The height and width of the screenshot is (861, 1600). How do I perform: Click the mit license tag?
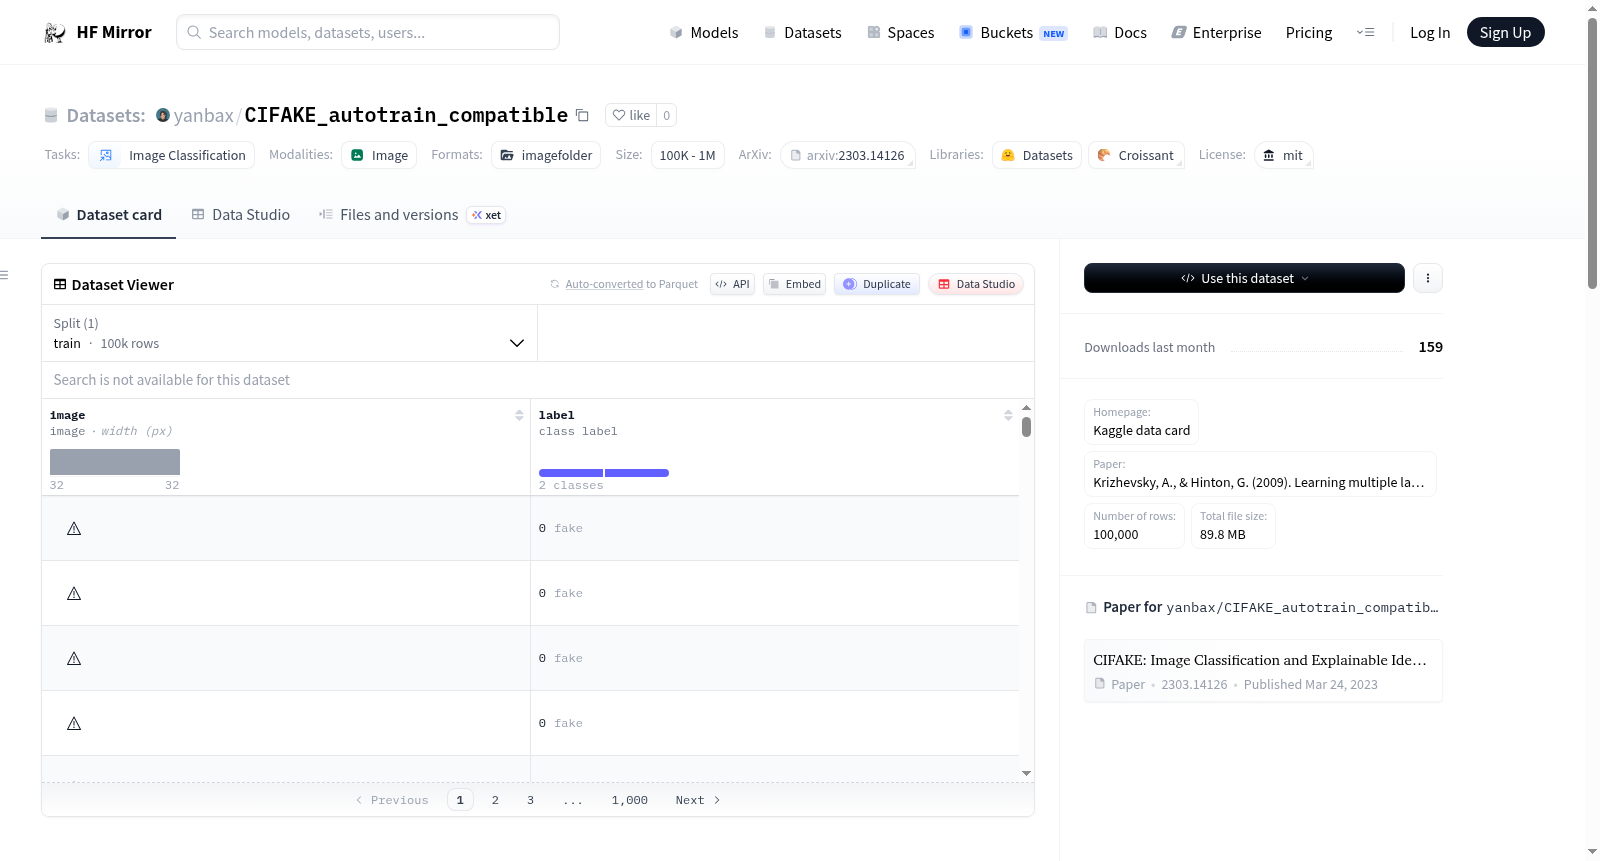(x=1283, y=155)
